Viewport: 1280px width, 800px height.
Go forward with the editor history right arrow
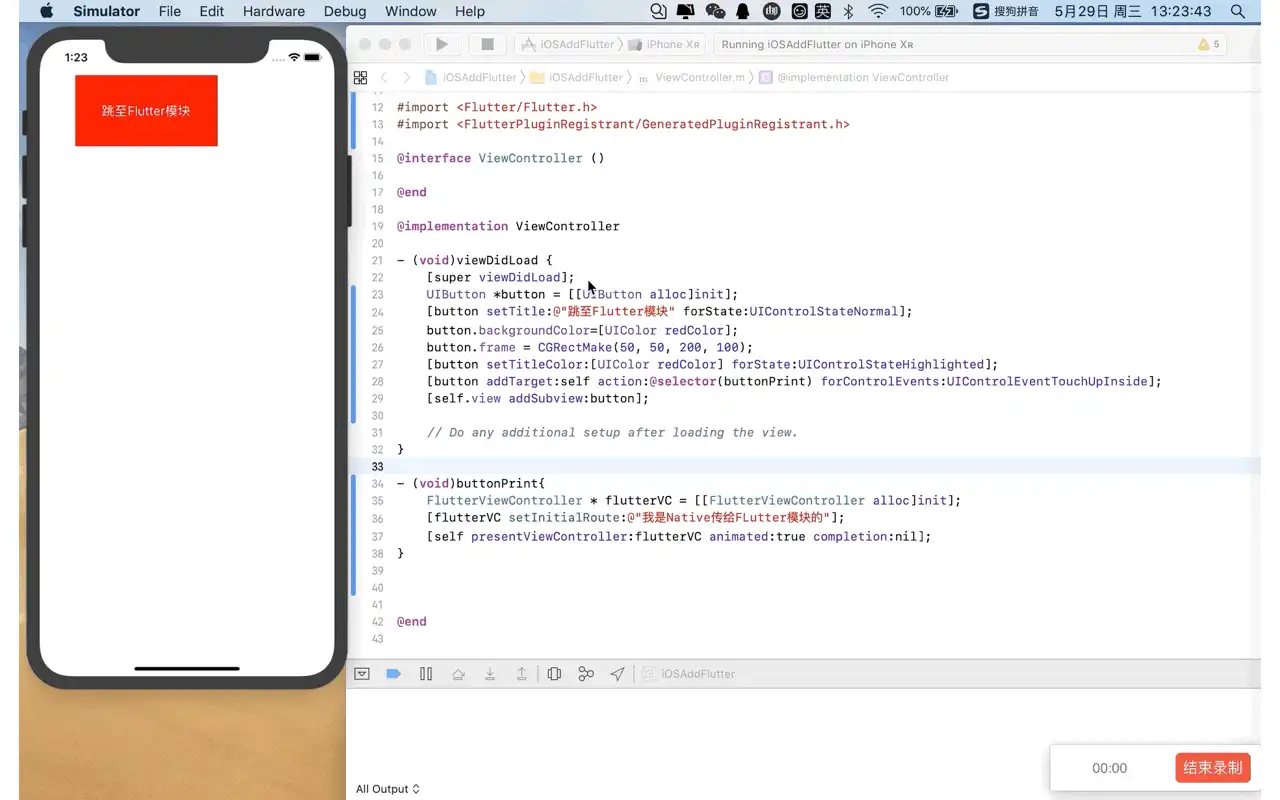point(406,77)
